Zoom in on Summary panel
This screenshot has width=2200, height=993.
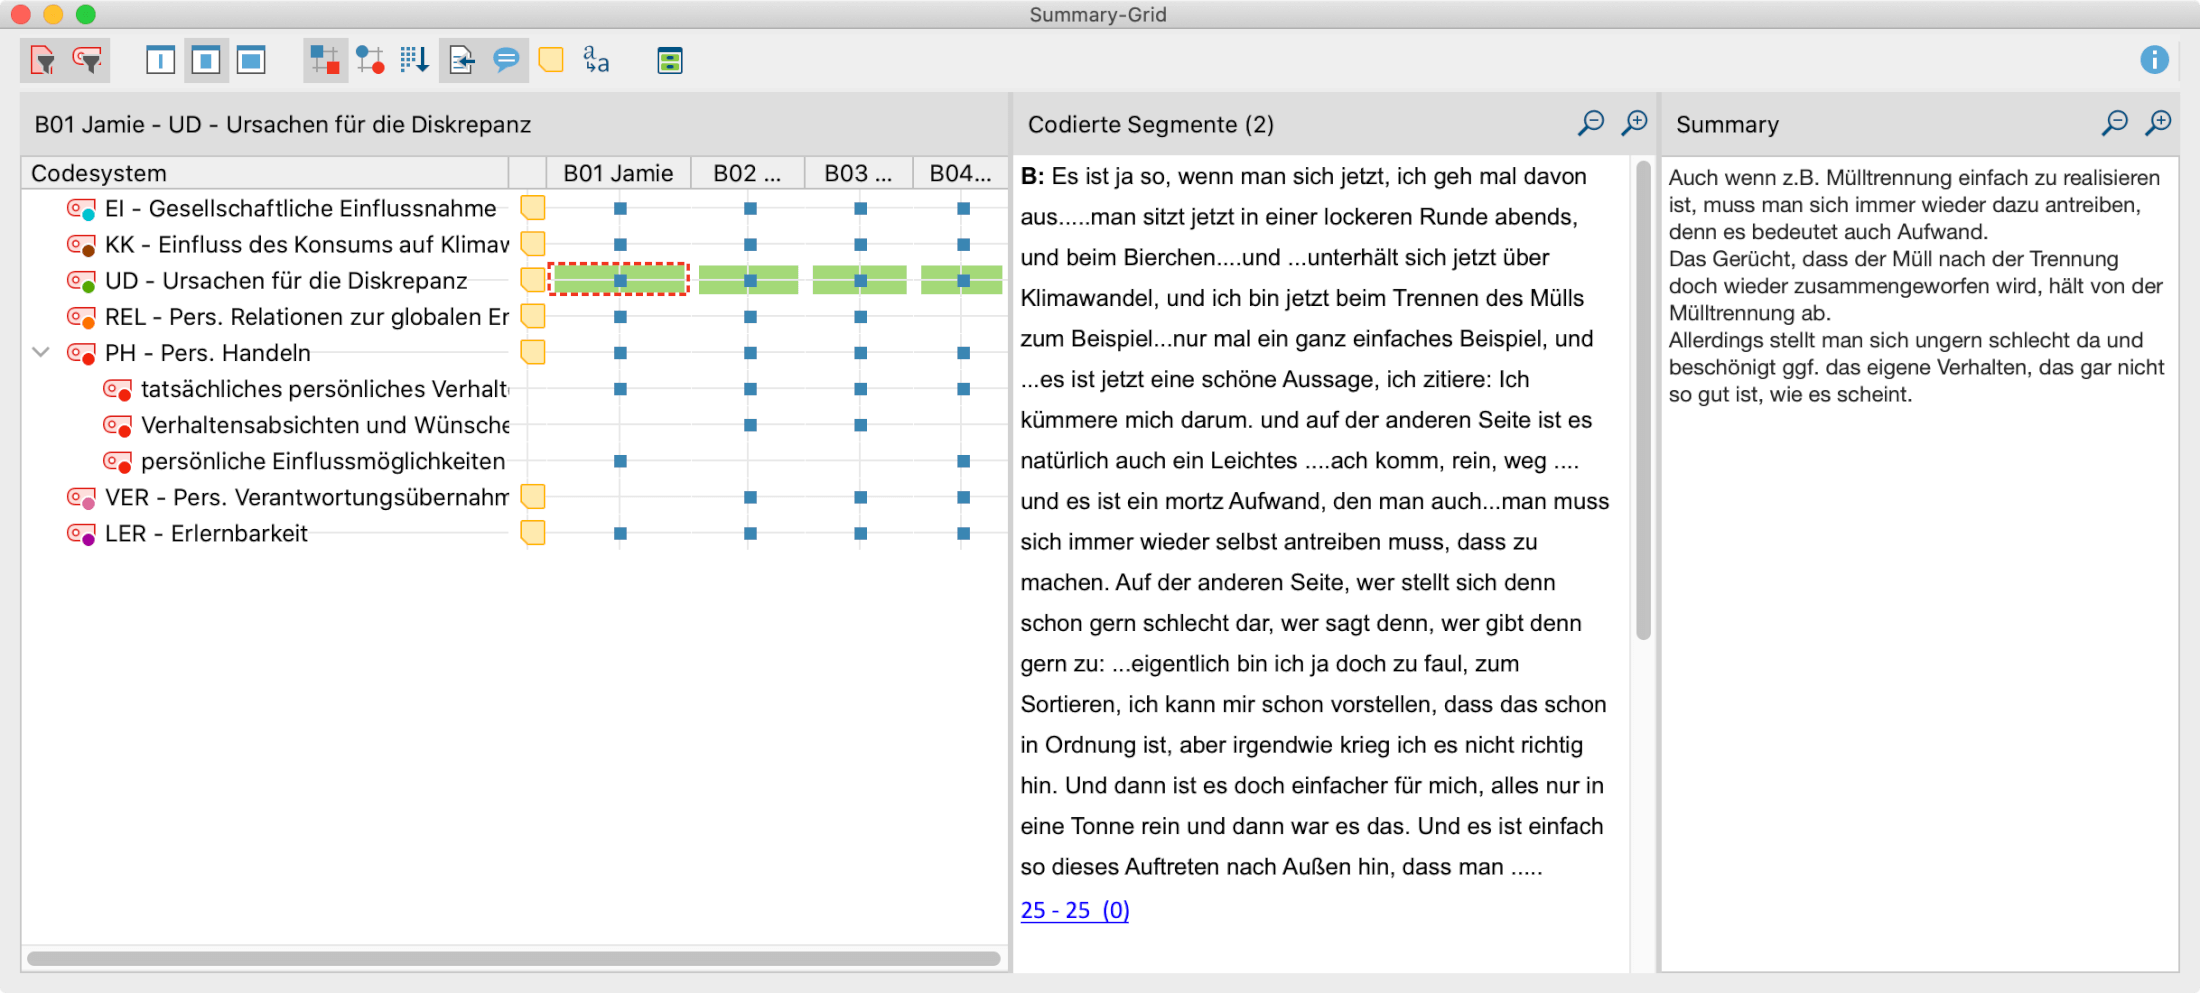coord(2158,123)
